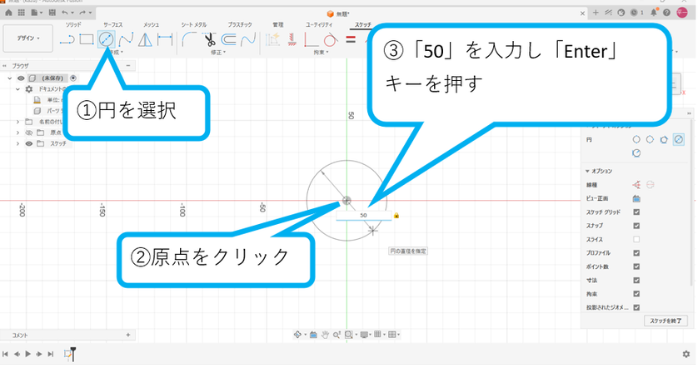Enable the スライス checkbox
The height and width of the screenshot is (365, 698).
(637, 239)
